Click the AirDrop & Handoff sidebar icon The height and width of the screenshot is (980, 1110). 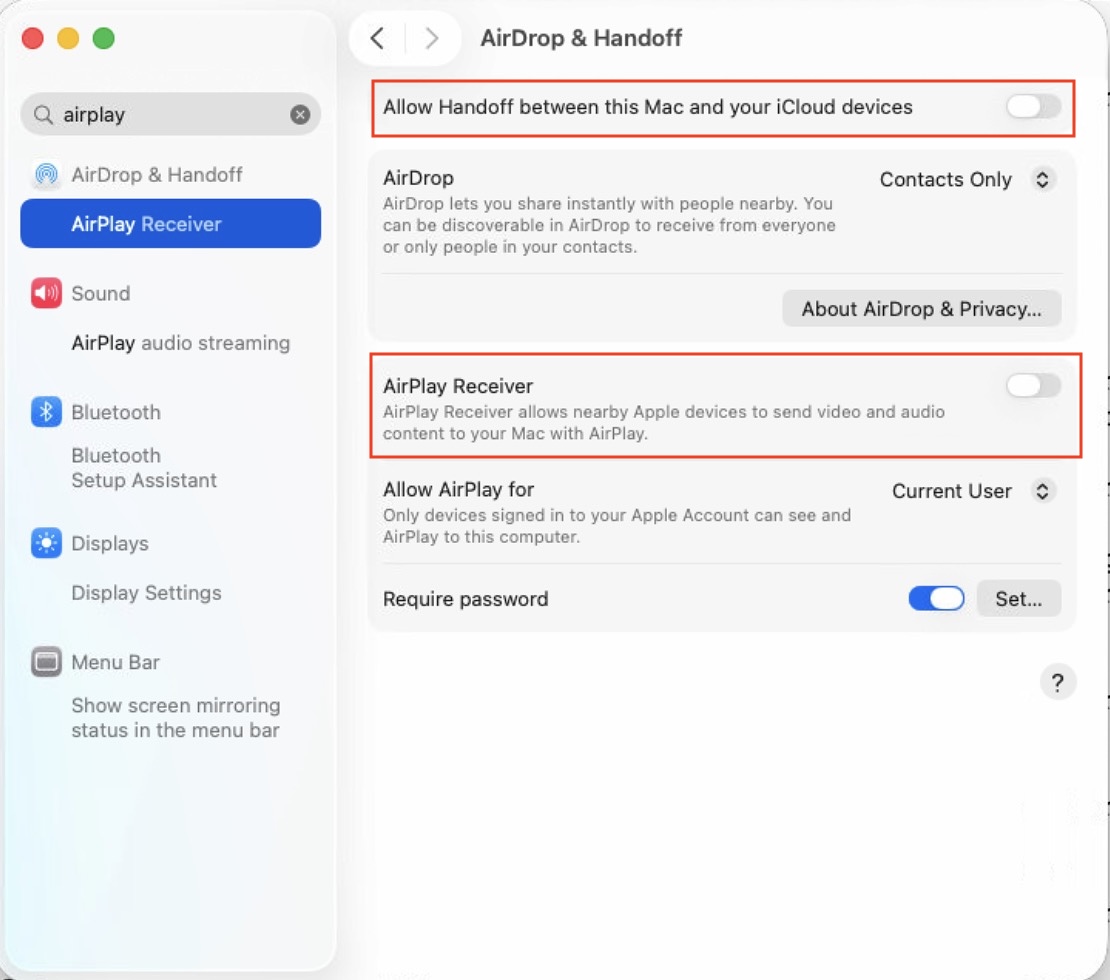(x=46, y=175)
